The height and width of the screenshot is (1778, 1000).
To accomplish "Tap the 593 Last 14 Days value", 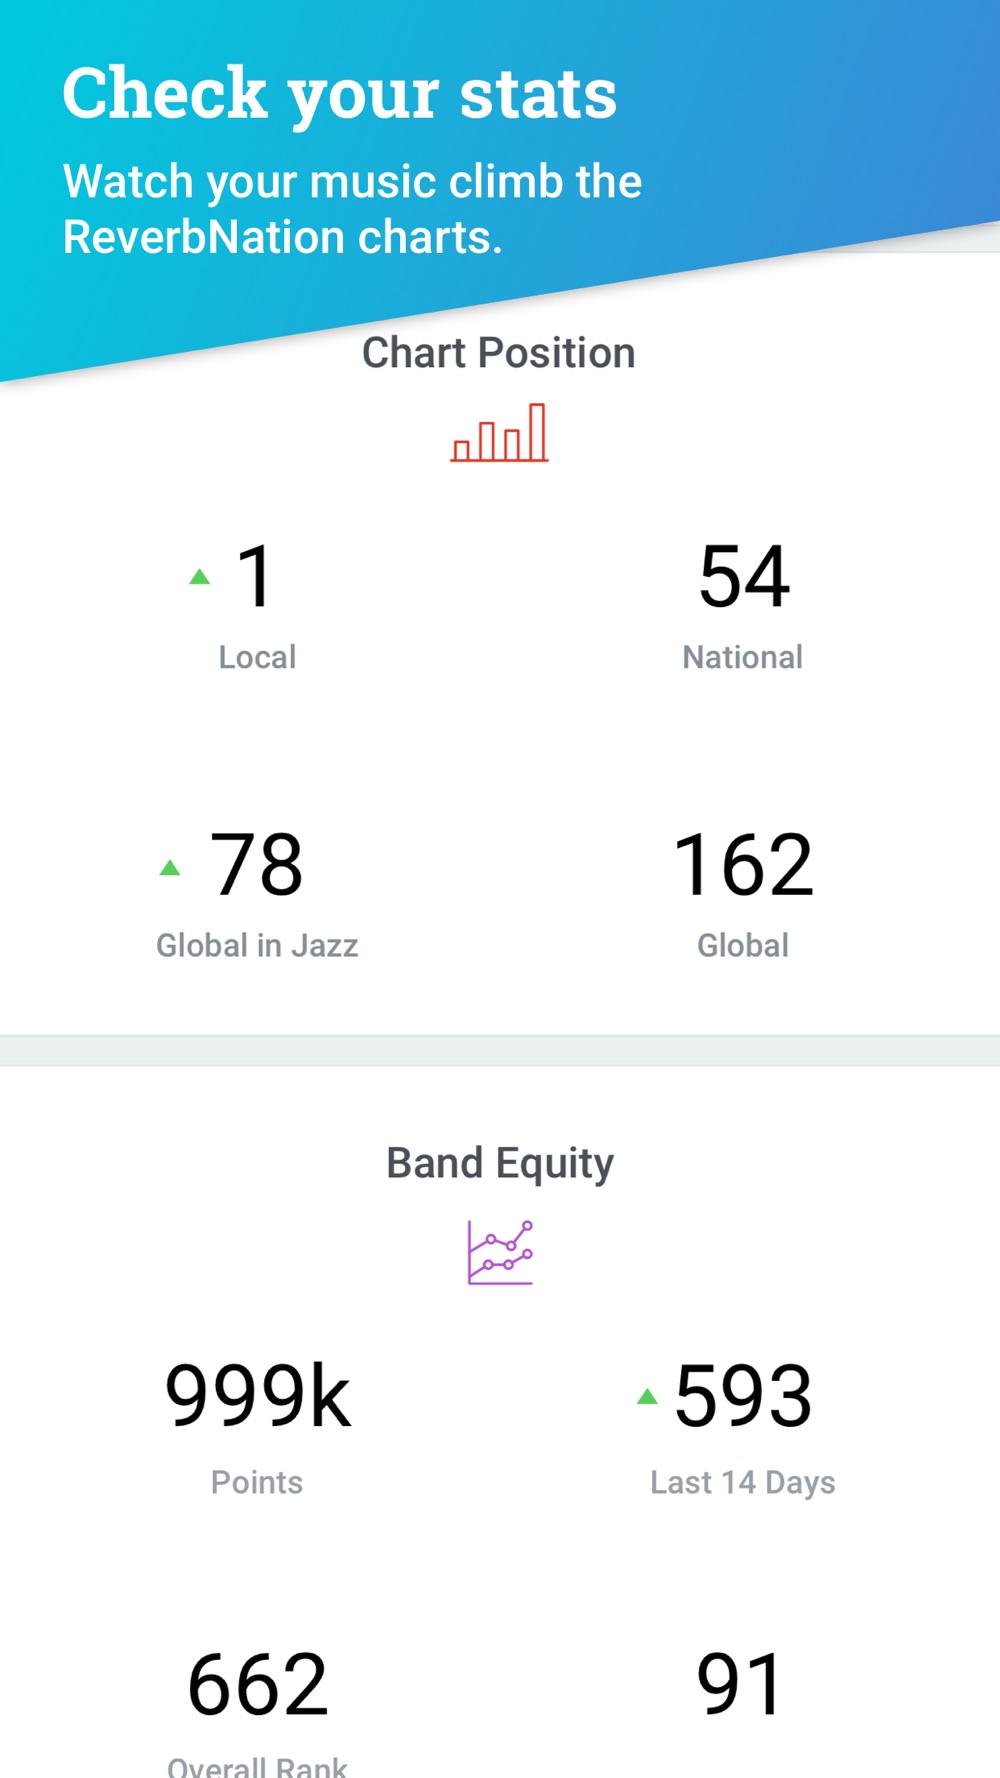I will 743,1396.
